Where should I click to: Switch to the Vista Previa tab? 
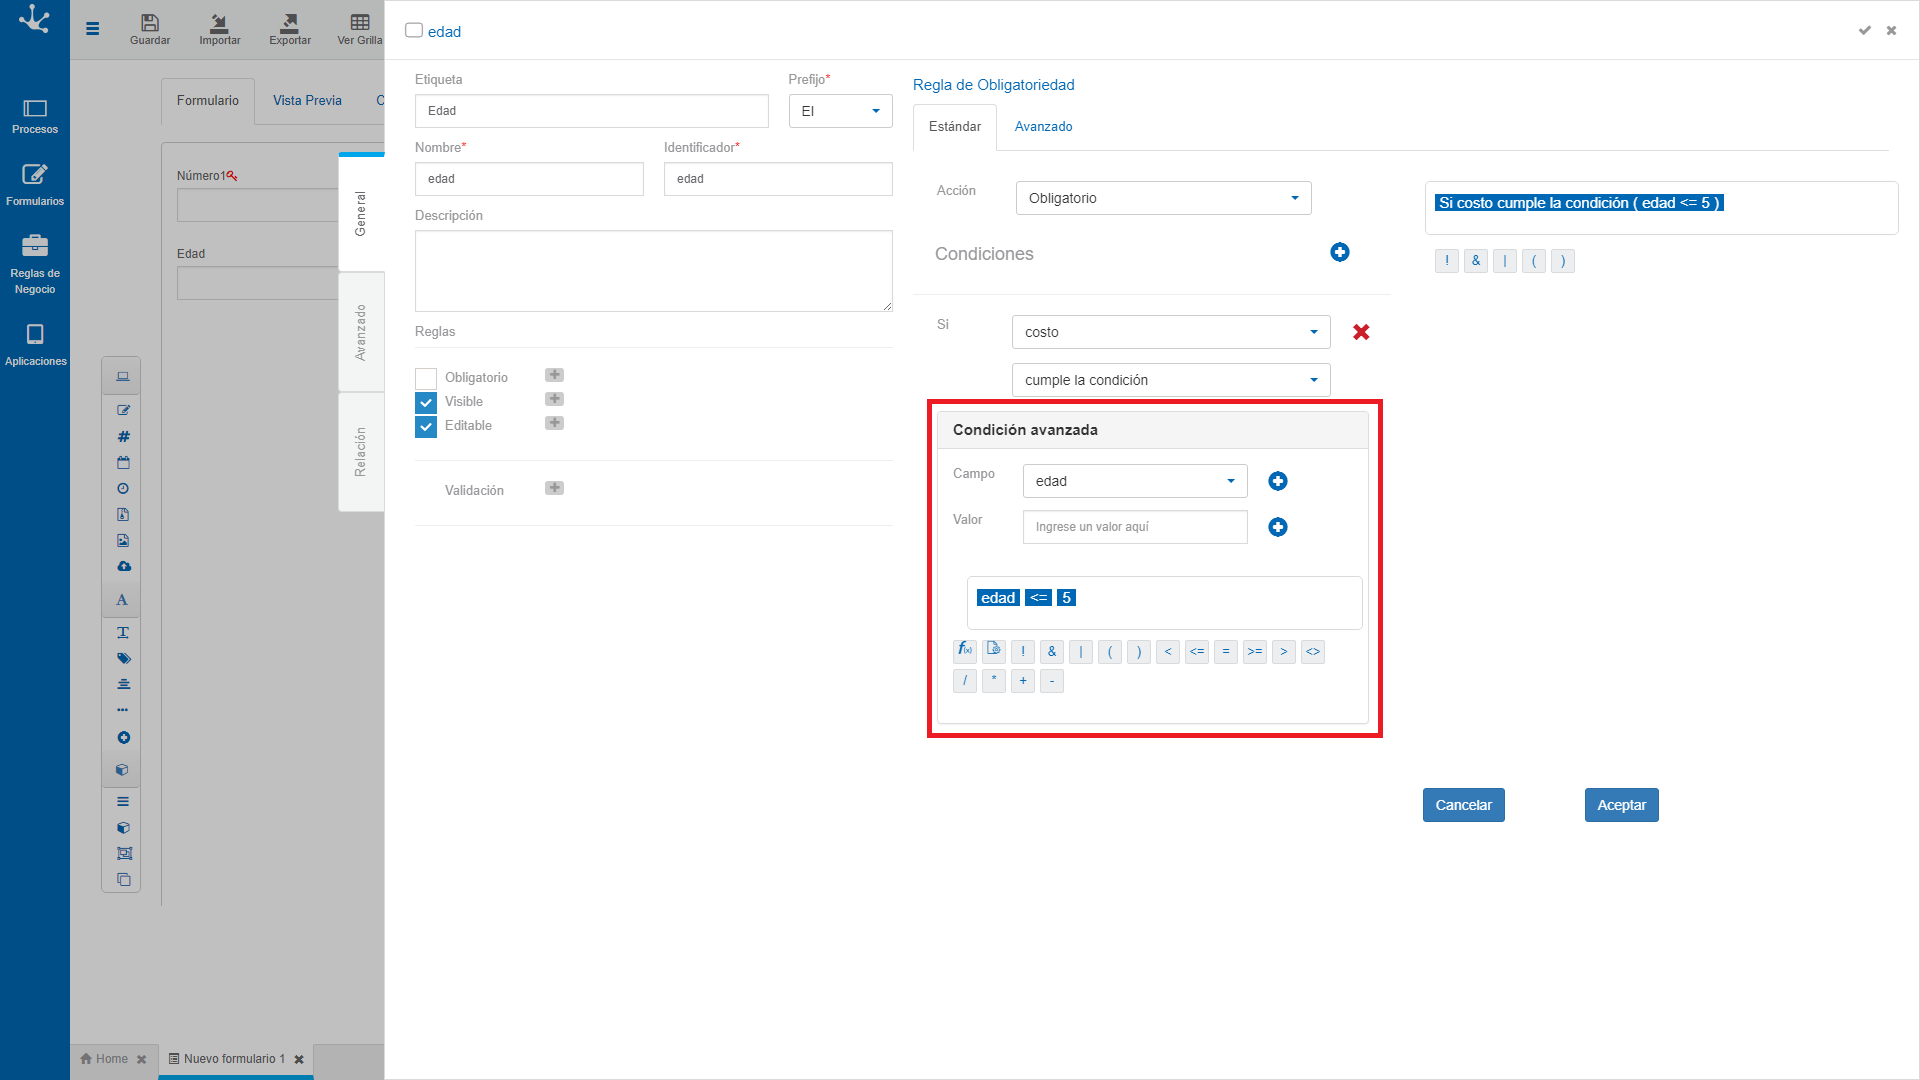pyautogui.click(x=307, y=101)
